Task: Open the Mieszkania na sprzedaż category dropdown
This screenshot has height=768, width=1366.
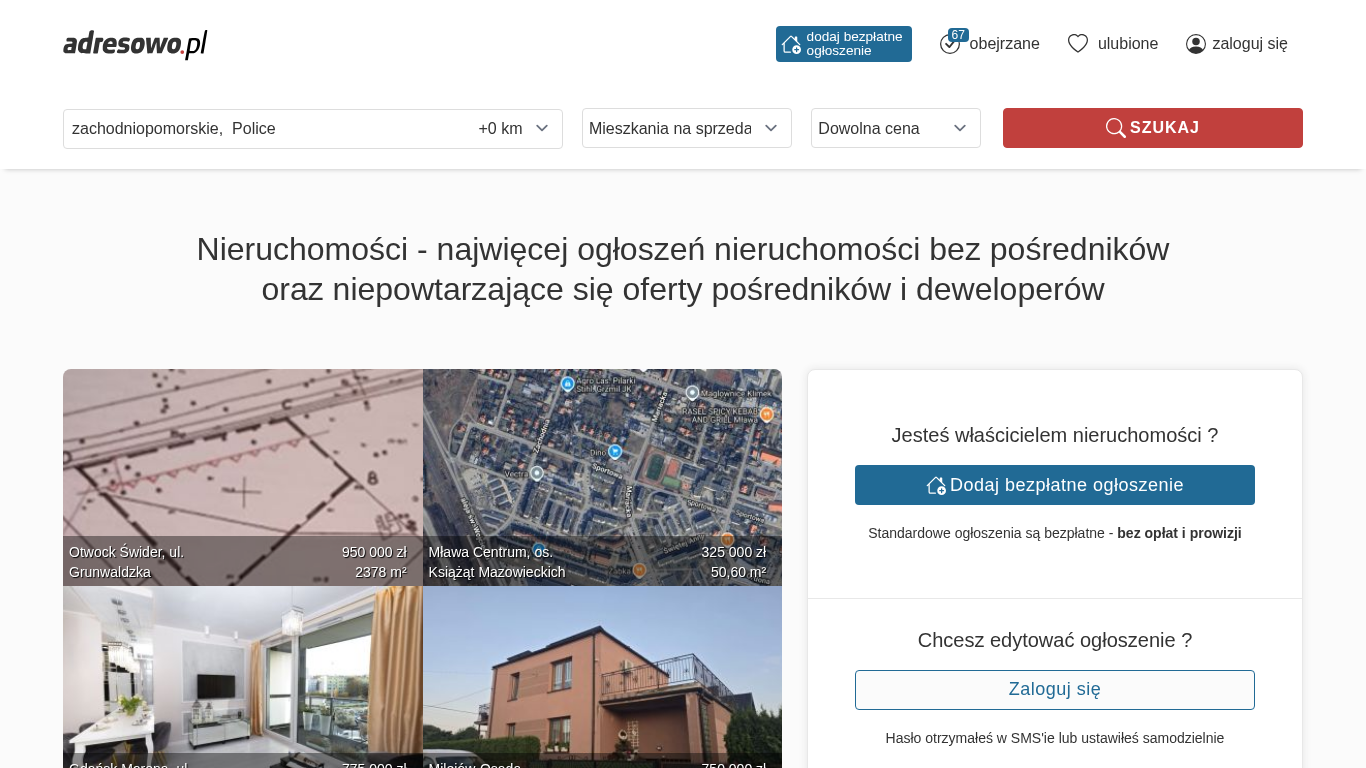Action: click(686, 128)
